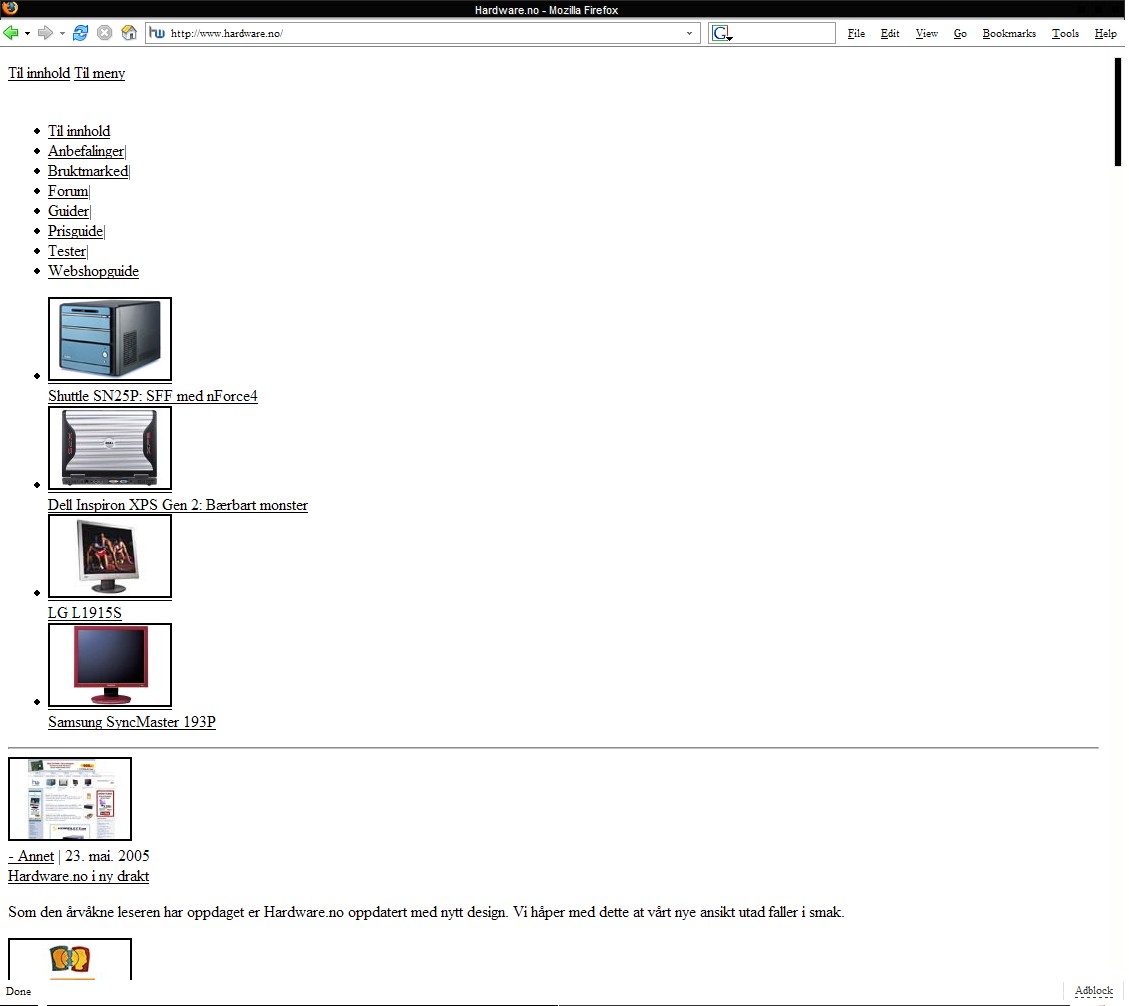Viewport: 1129px width, 1006px height.
Task: Open Hardware.no i ny drakt article link
Action: [78, 876]
